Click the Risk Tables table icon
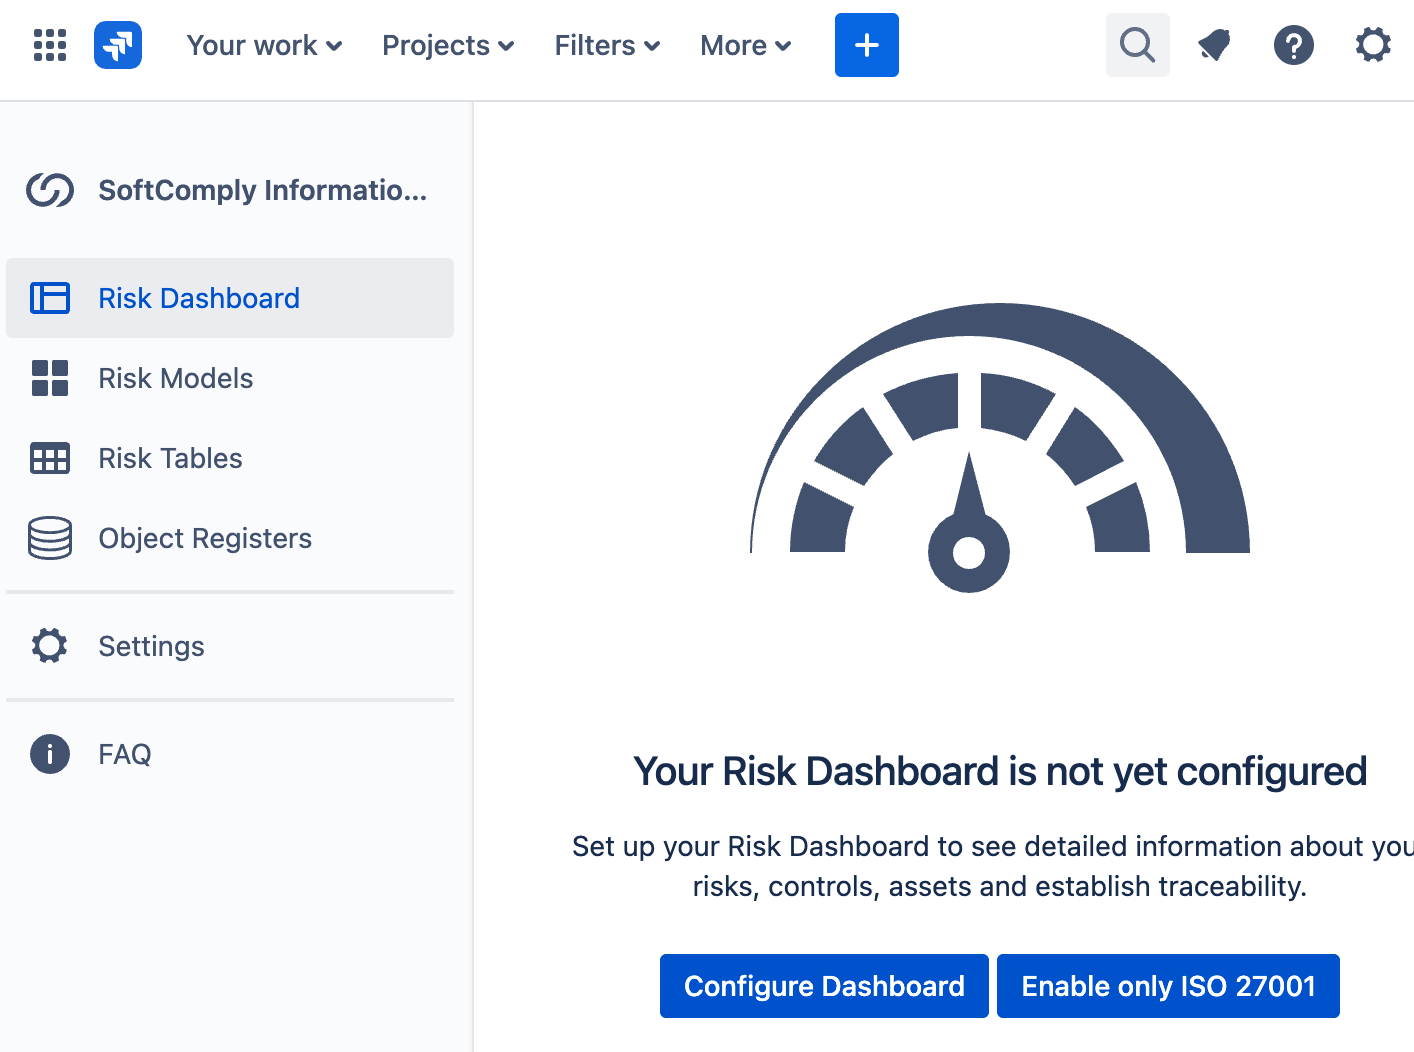1414x1052 pixels. tap(50, 458)
